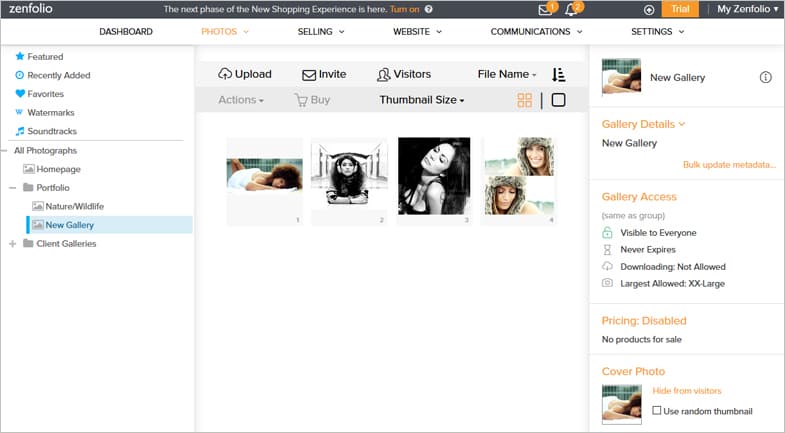Click the gallery info icon
The image size is (785, 433).
click(765, 77)
